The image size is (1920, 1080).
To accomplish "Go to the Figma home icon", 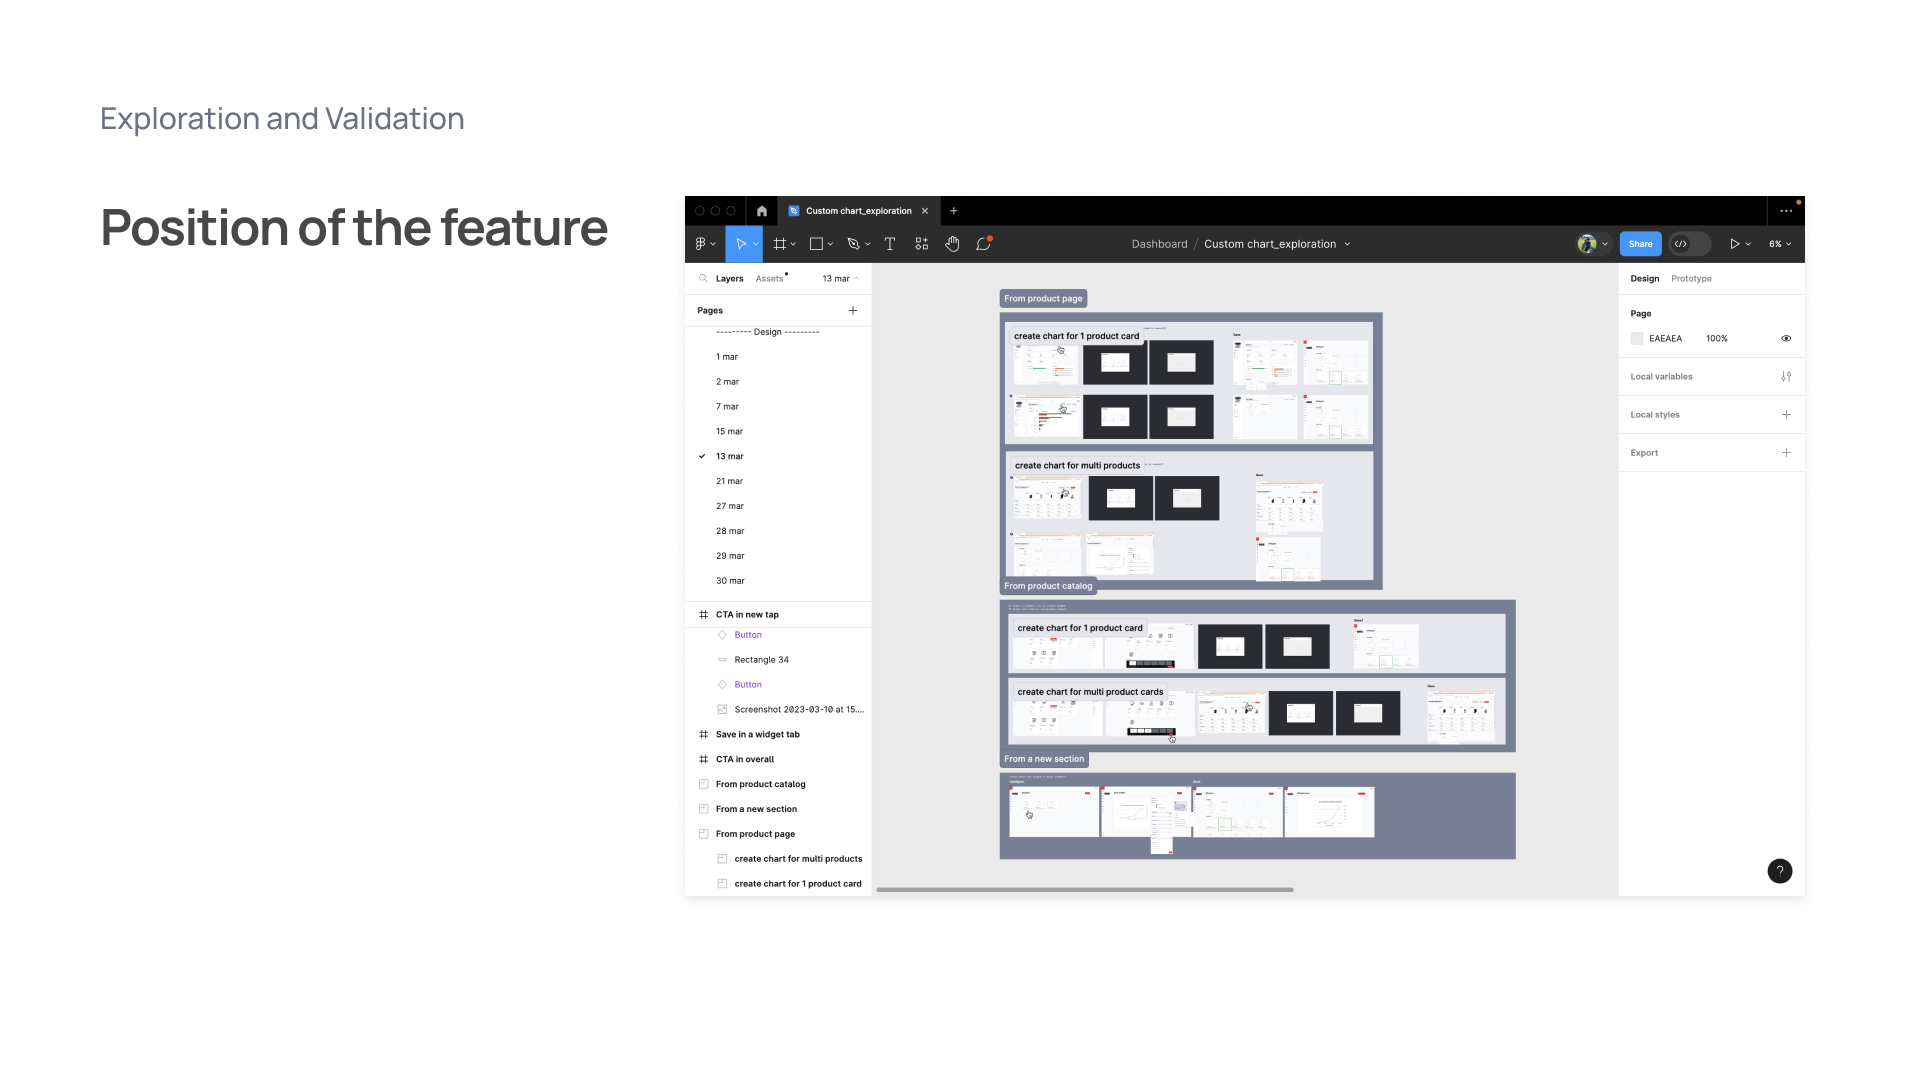I will point(762,211).
